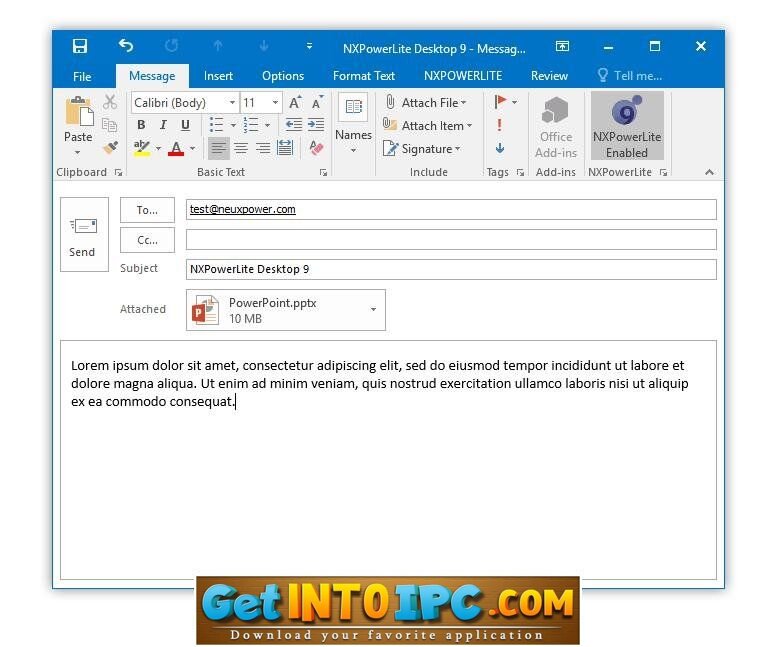Send the email message

click(x=84, y=235)
